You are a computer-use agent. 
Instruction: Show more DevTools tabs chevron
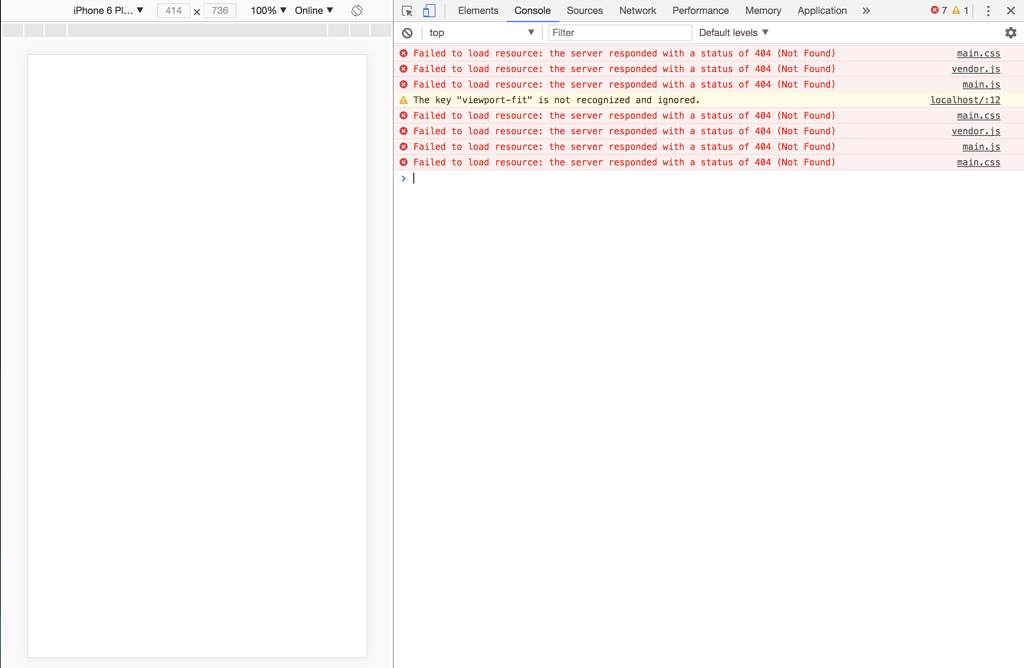[x=866, y=11]
